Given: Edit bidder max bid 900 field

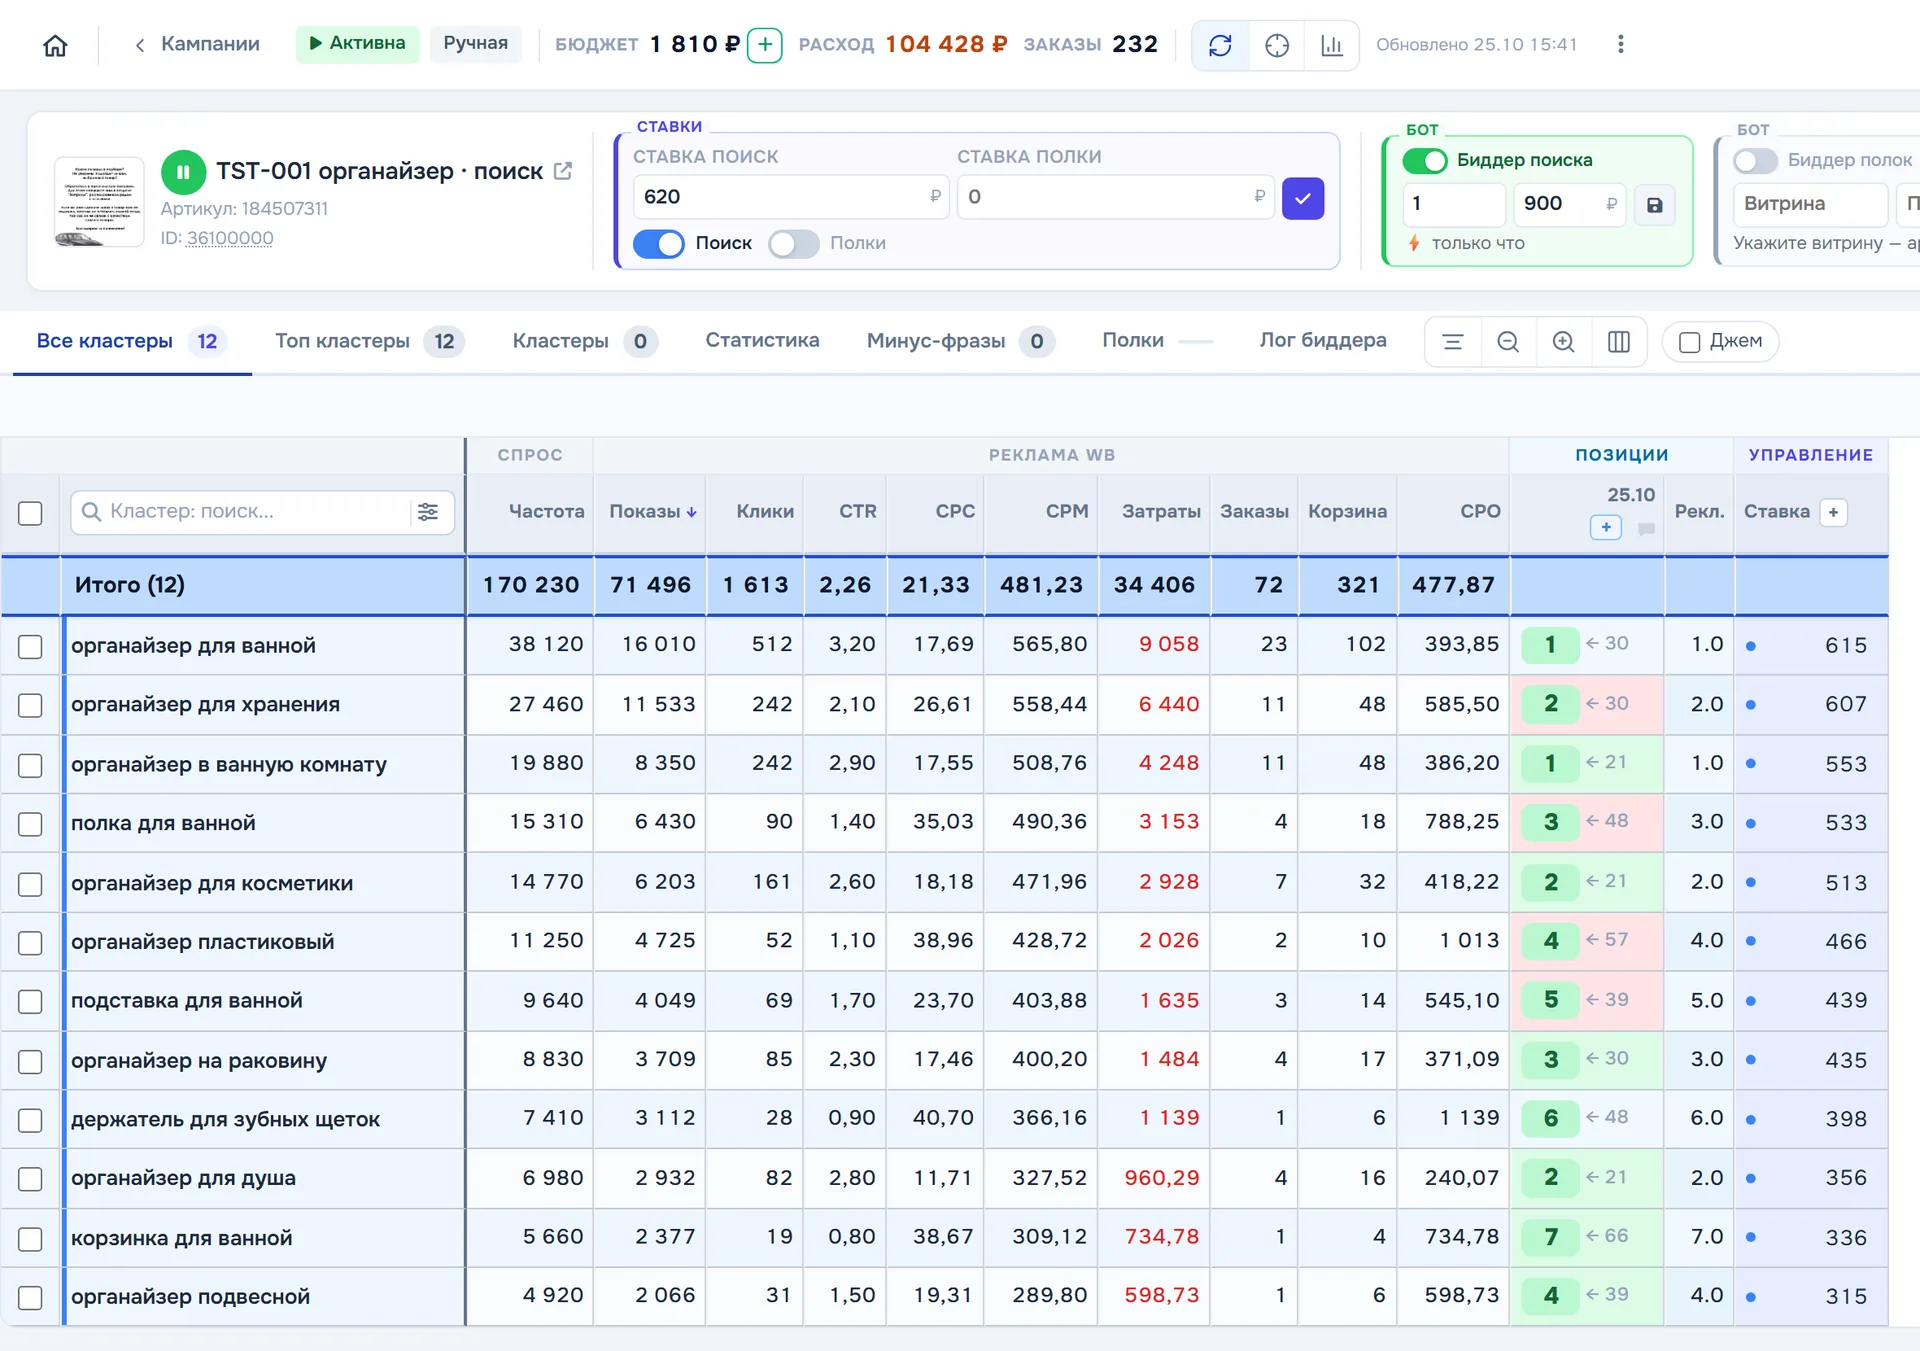Looking at the screenshot, I should (1569, 204).
